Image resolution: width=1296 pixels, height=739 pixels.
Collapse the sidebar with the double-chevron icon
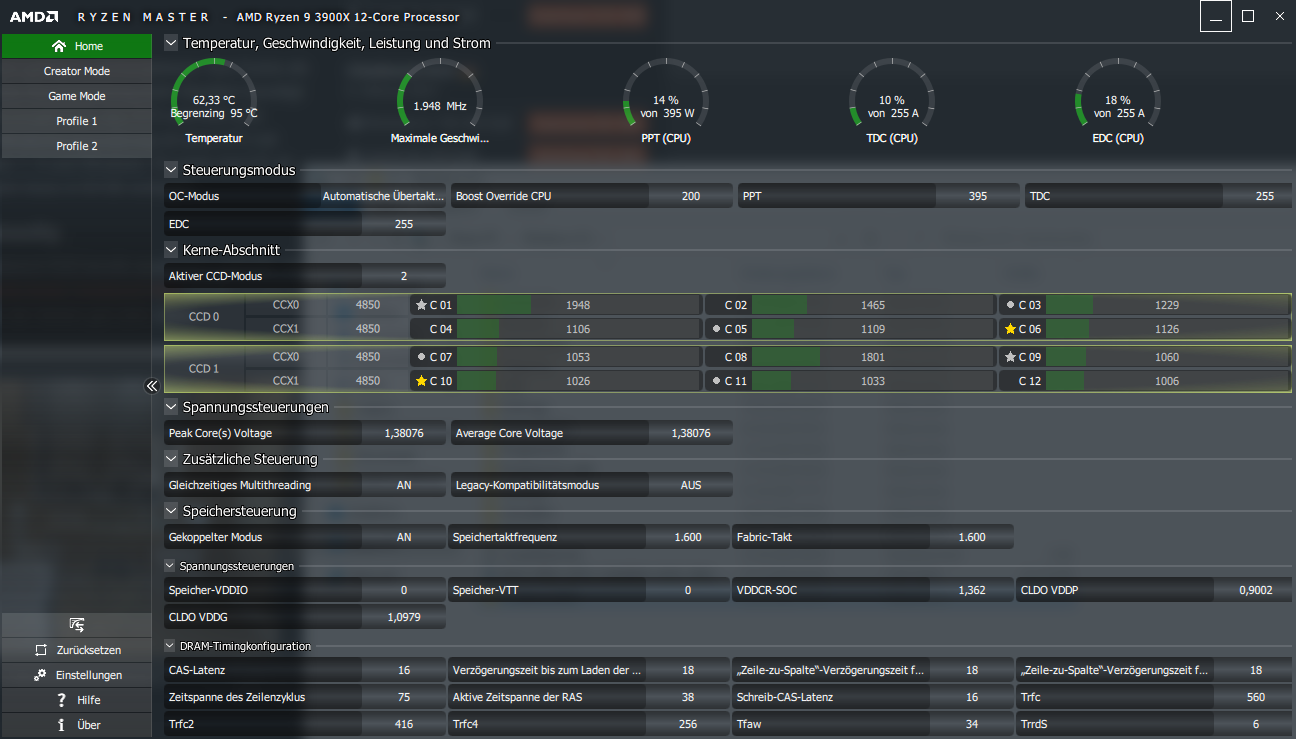(x=152, y=385)
